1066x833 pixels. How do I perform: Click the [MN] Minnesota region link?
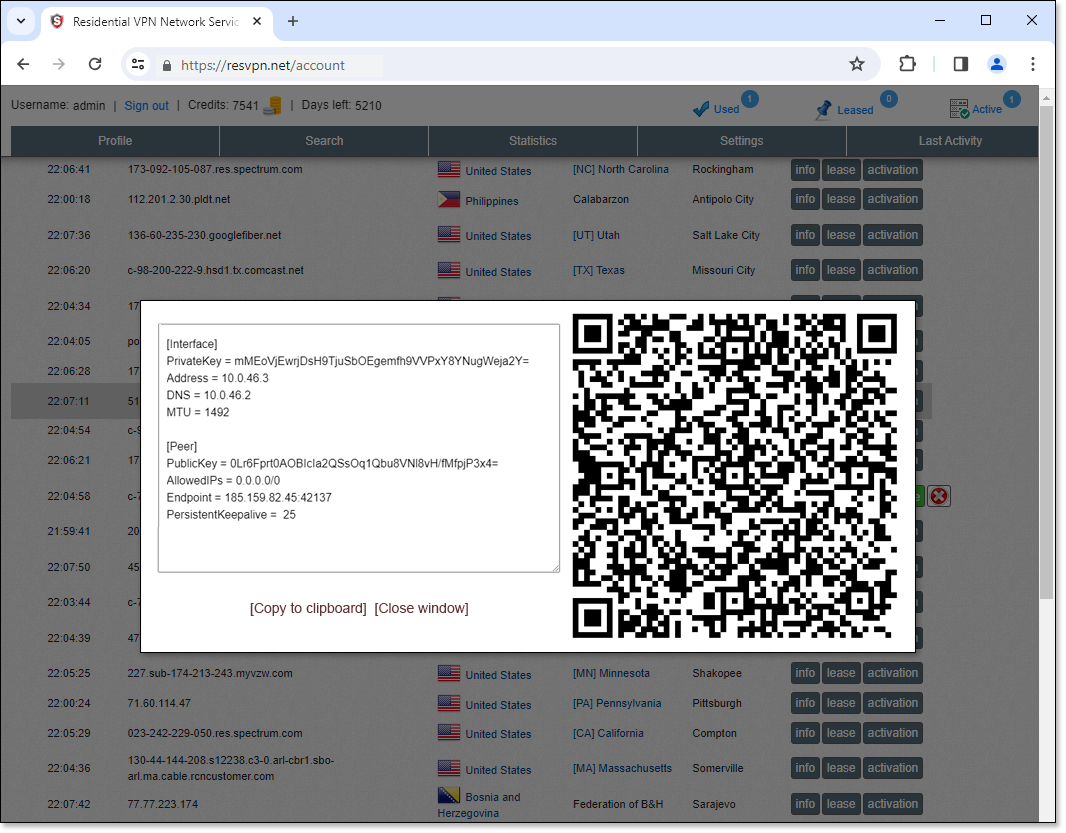pos(611,673)
